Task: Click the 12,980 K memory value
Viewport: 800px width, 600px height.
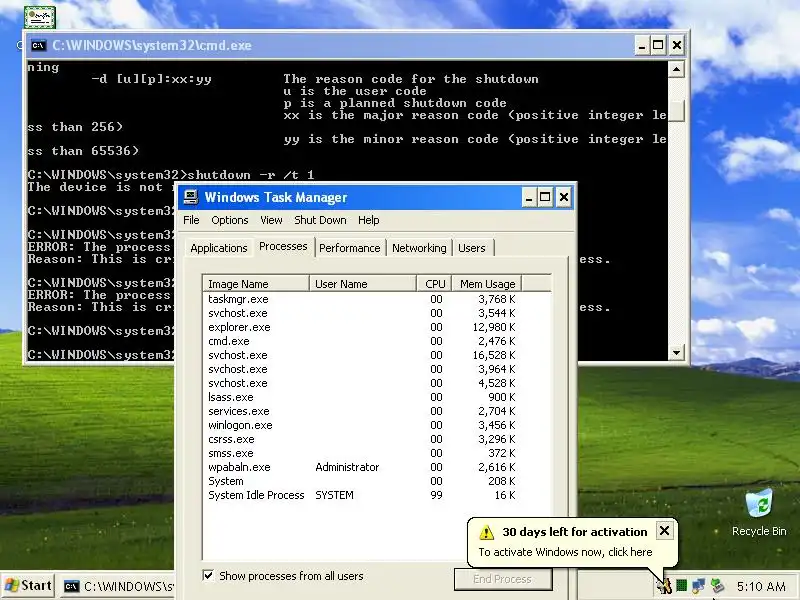Action: pos(494,327)
